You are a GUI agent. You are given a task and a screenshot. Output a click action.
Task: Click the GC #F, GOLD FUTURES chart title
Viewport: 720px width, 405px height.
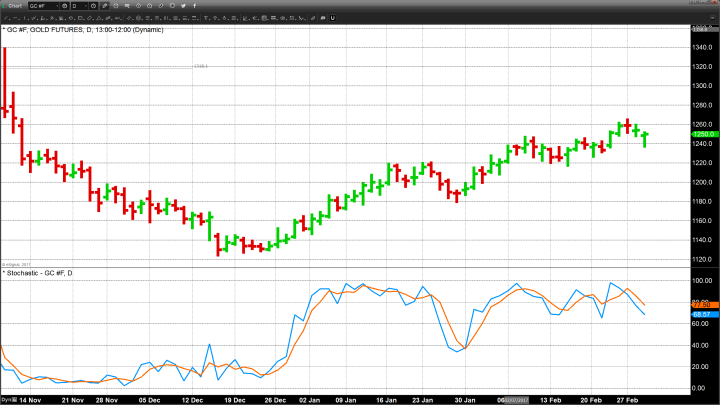coord(70,29)
